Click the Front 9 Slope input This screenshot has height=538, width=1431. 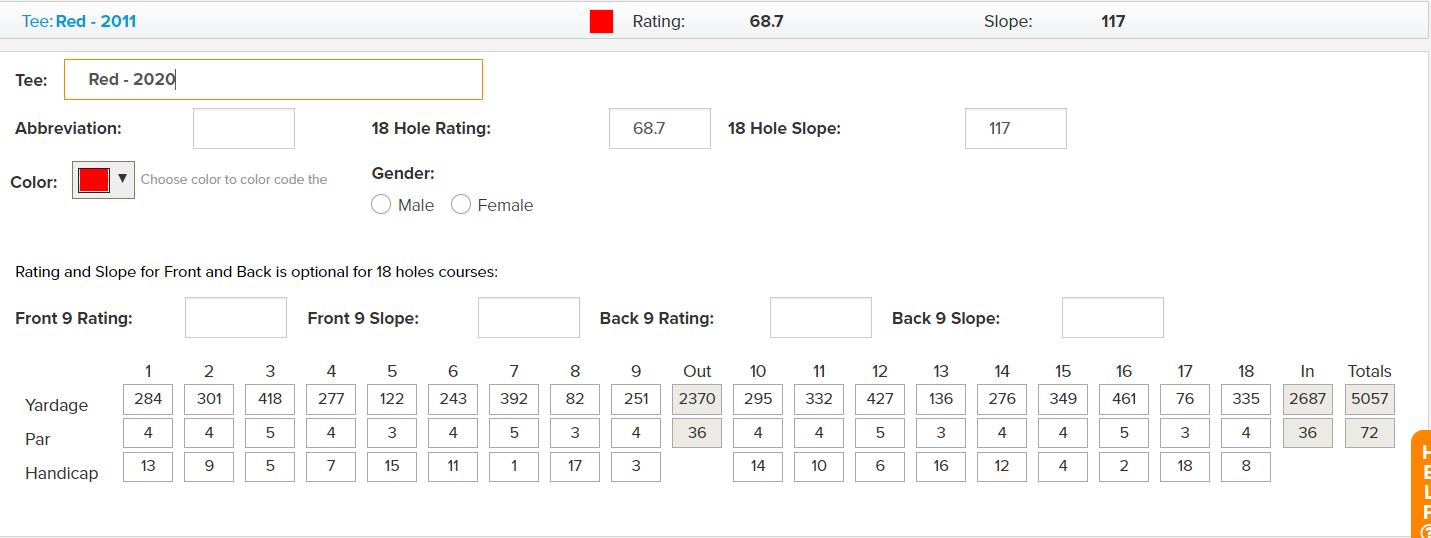pos(529,317)
